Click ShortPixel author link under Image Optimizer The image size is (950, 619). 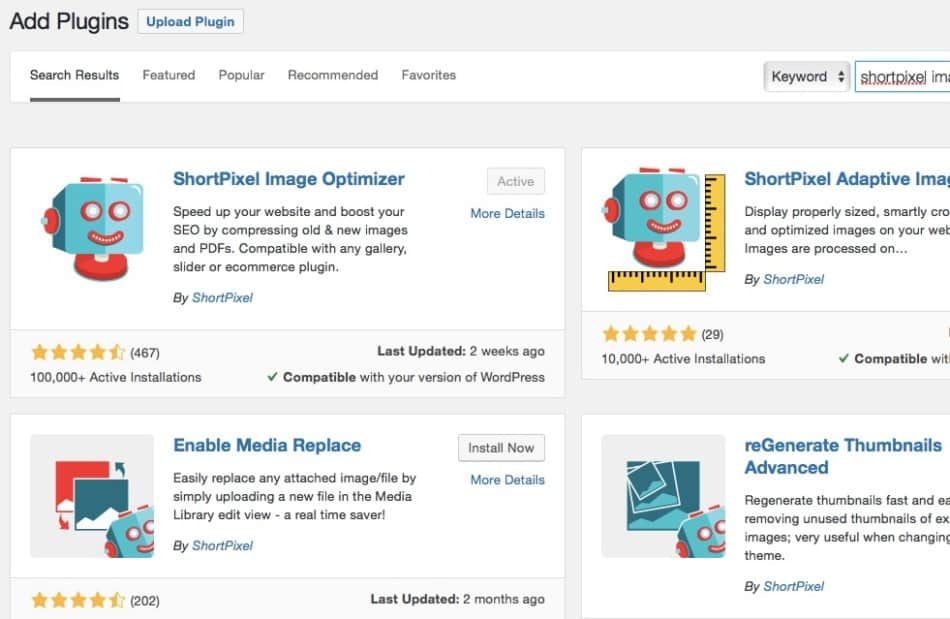point(222,297)
